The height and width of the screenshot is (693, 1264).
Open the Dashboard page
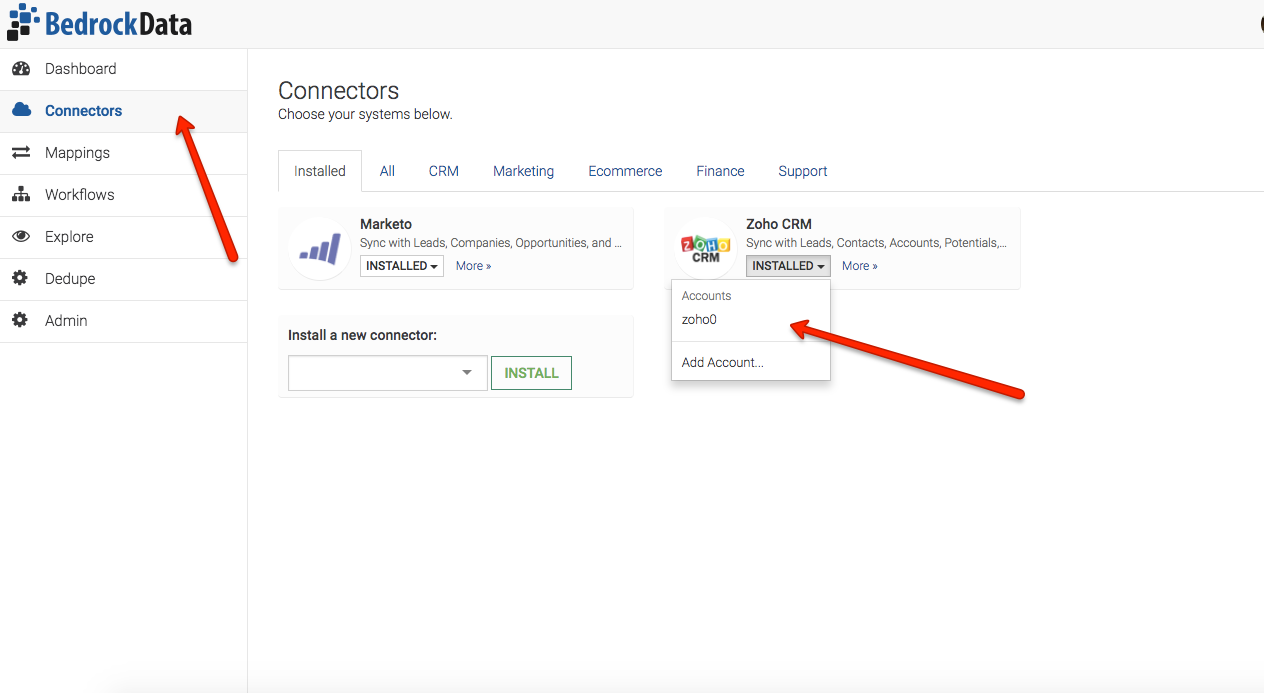123,69
